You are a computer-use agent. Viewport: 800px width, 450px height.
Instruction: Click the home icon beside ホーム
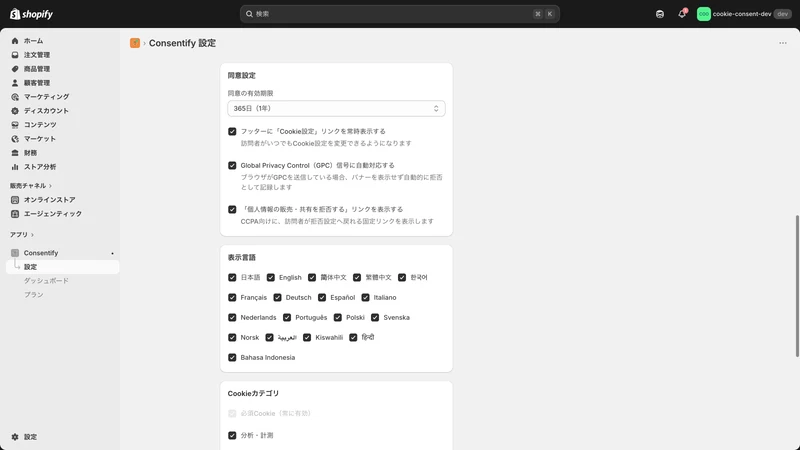click(15, 41)
